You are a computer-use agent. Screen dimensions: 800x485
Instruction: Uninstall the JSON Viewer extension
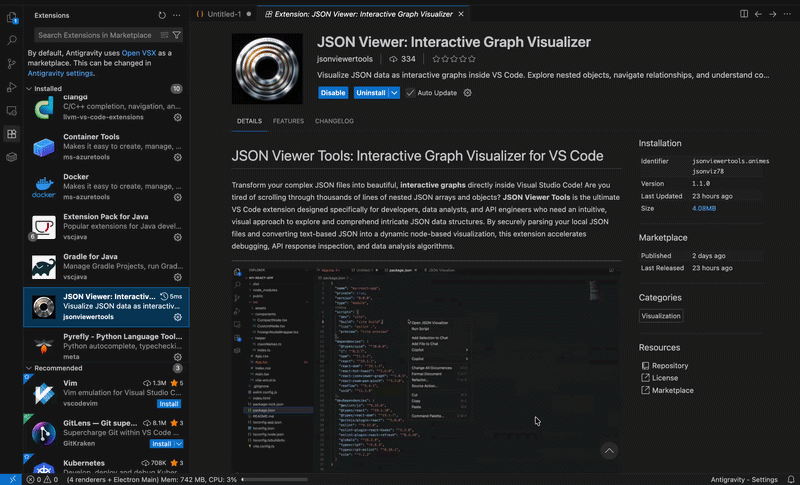point(371,93)
